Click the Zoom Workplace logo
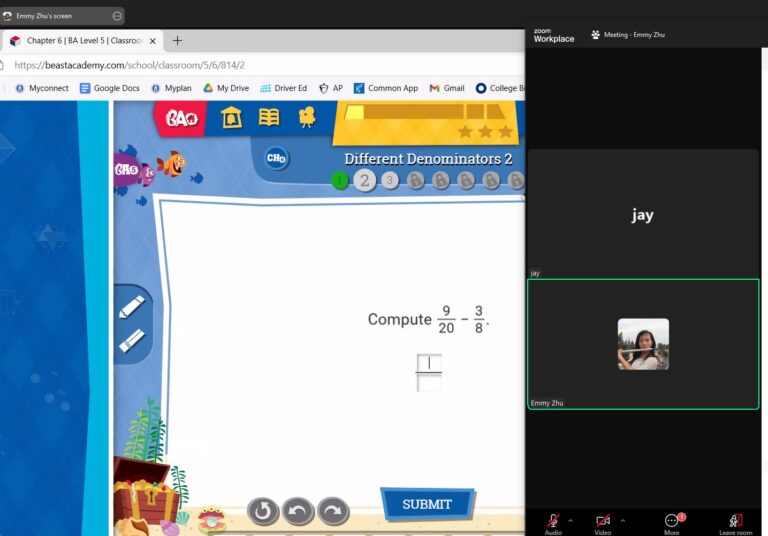Image resolution: width=768 pixels, height=536 pixels. click(553, 36)
